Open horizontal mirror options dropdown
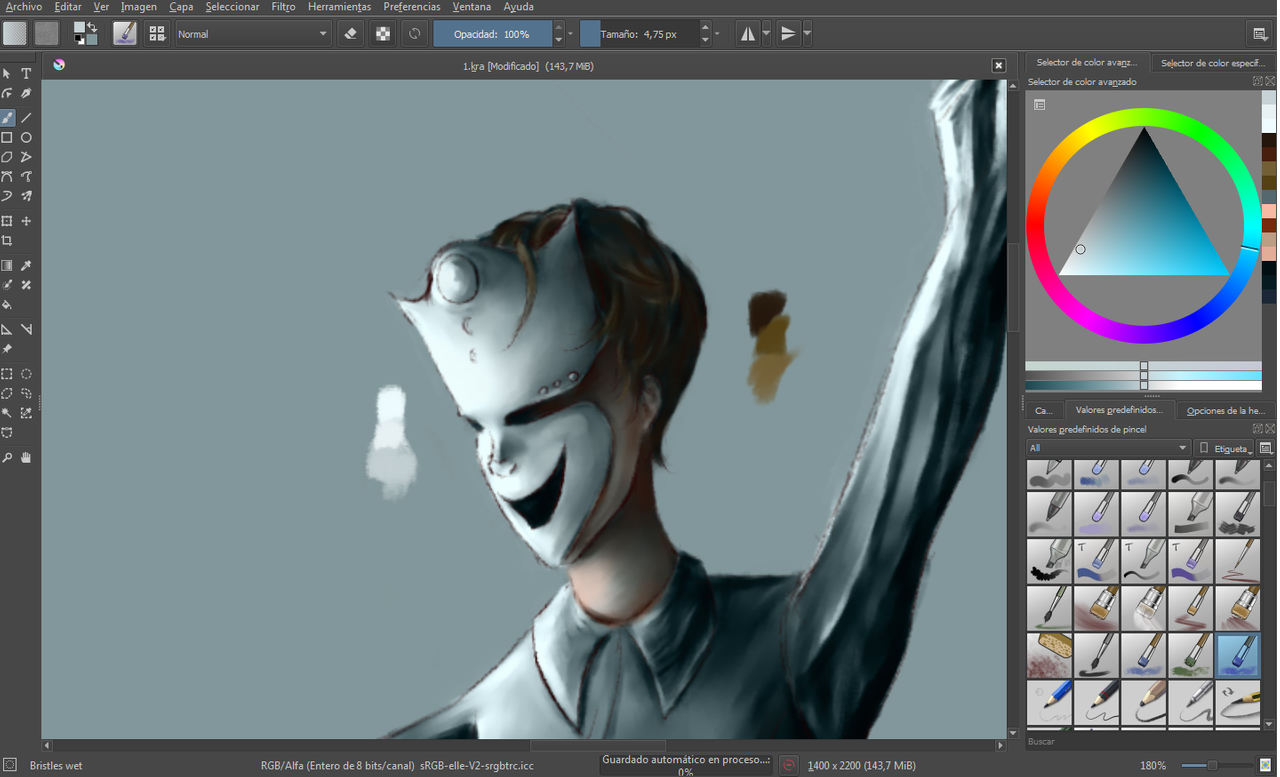 click(x=767, y=33)
